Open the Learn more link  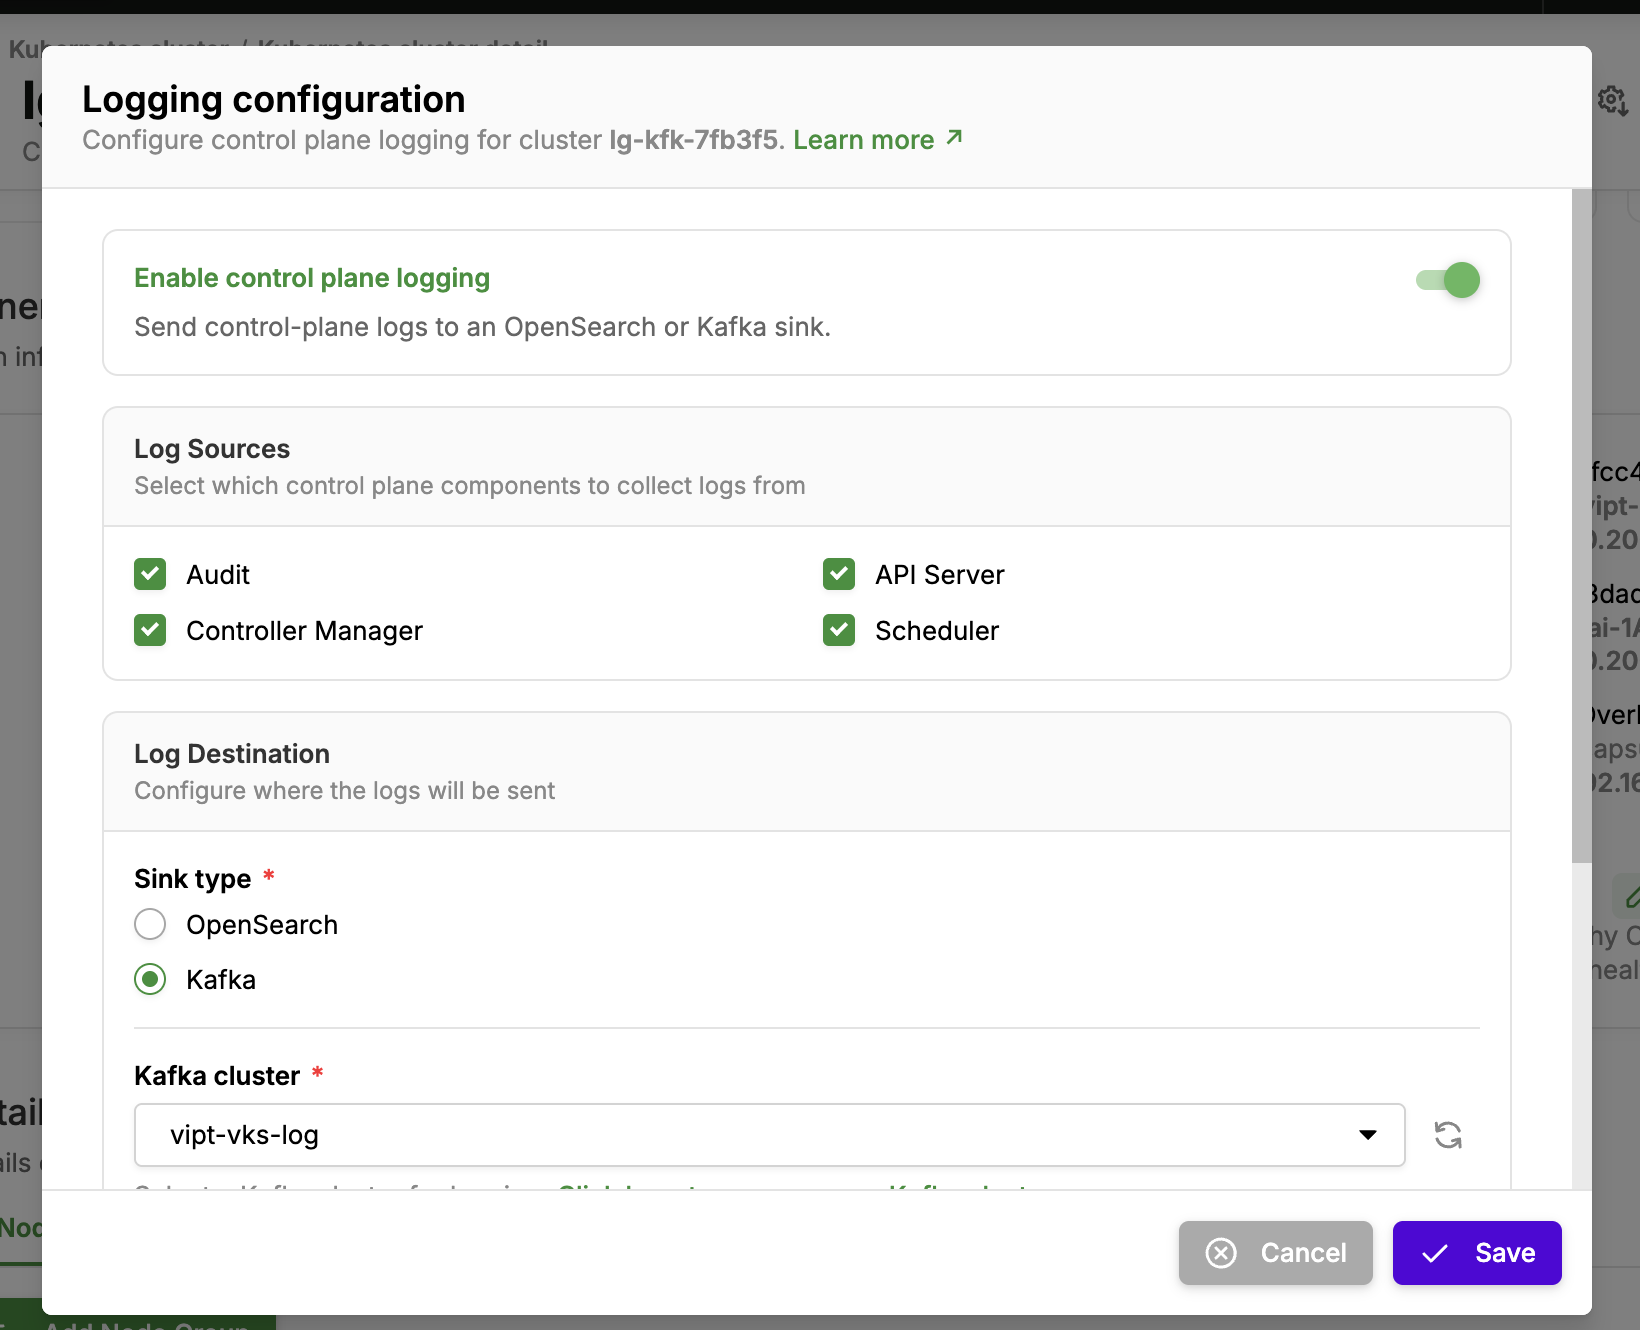pyautogui.click(x=878, y=140)
